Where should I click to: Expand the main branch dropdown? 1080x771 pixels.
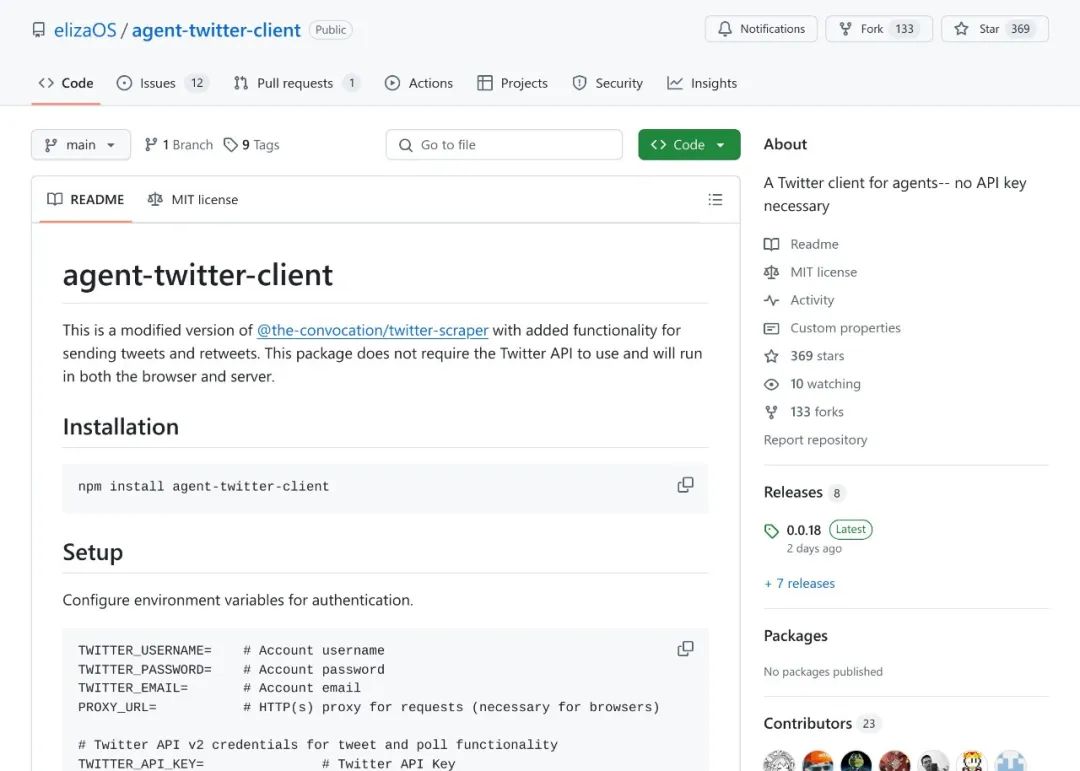(x=81, y=145)
